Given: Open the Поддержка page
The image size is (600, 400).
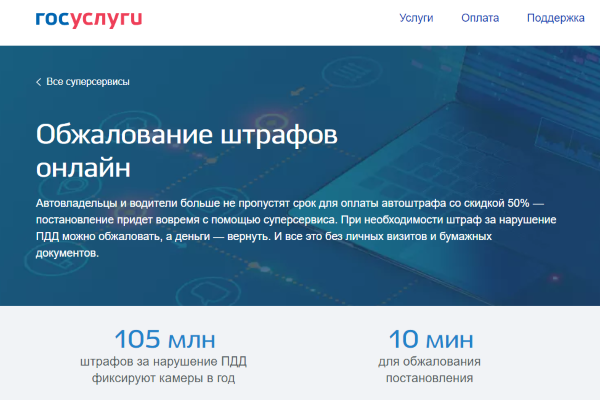Looking at the screenshot, I should click(x=555, y=18).
